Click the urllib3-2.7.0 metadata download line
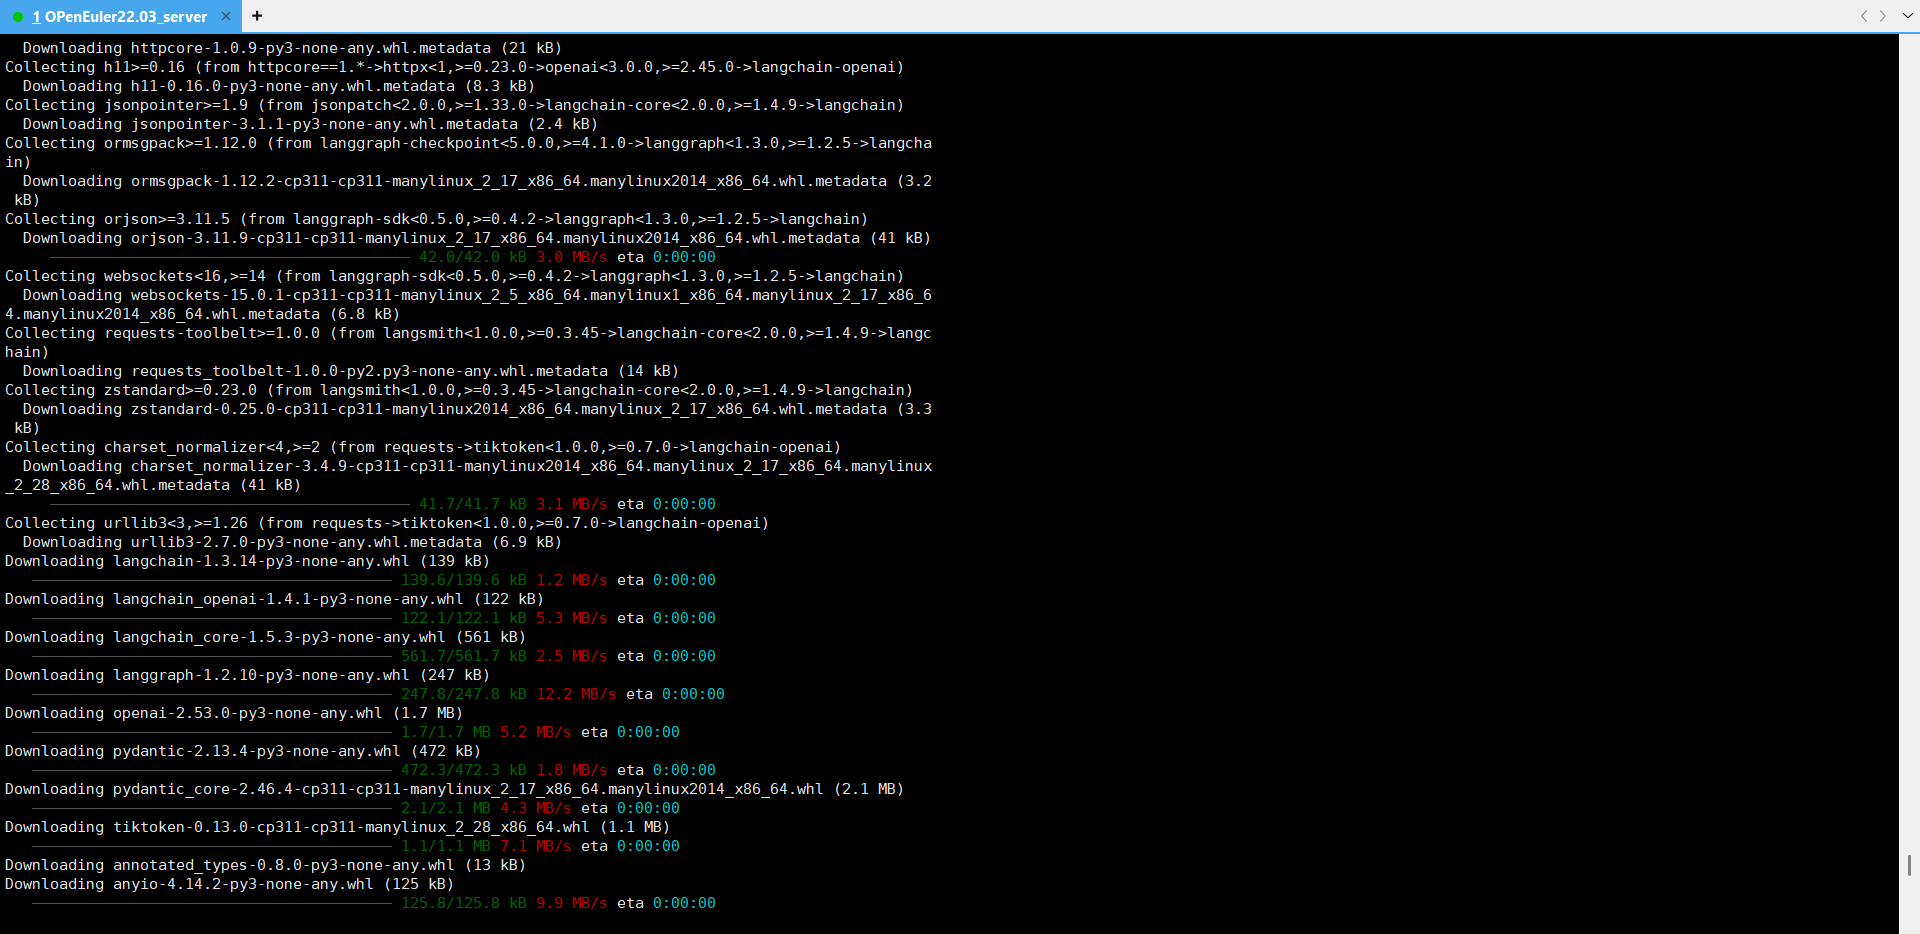Screen dimensions: 1920x934 292,542
